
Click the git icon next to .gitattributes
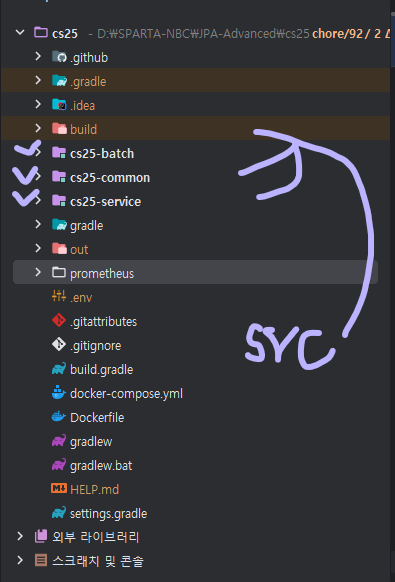(x=59, y=321)
